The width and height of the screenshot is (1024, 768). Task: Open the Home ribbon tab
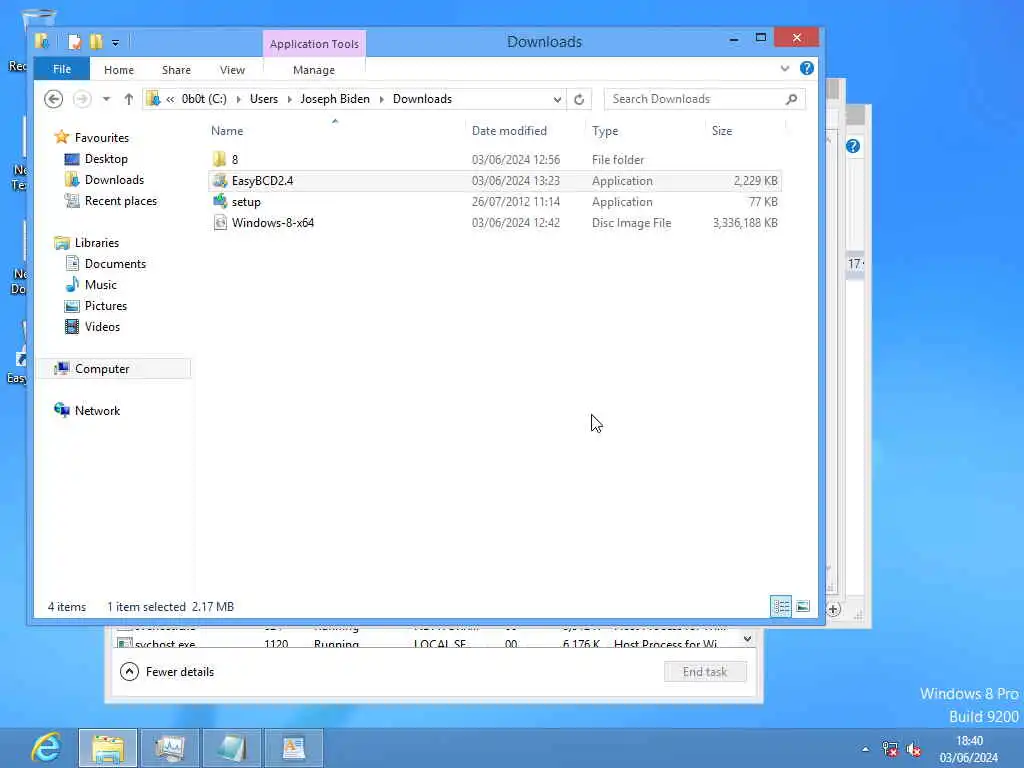click(119, 70)
